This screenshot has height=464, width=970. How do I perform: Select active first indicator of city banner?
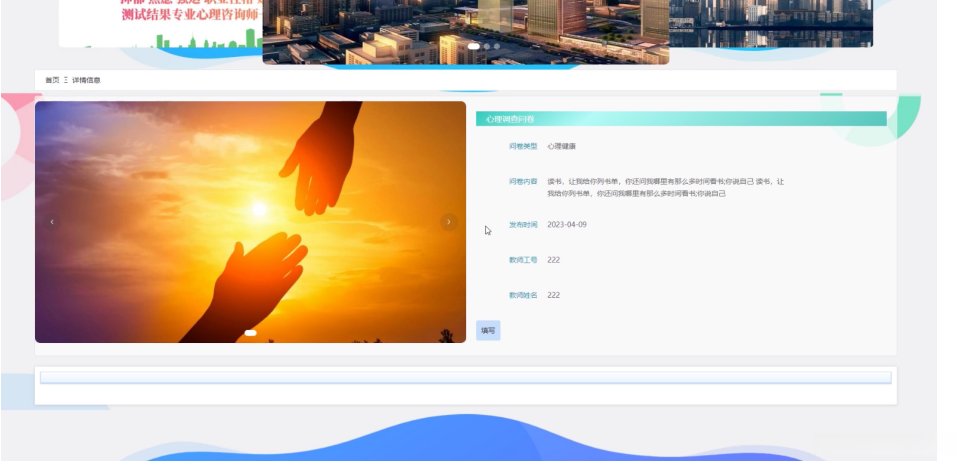click(x=474, y=46)
